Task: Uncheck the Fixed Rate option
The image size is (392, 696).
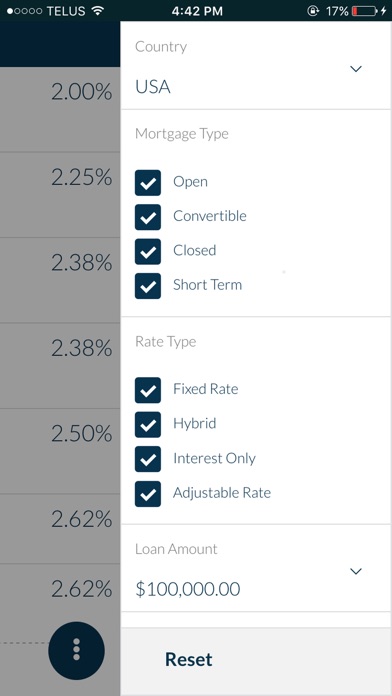Action: coord(148,390)
